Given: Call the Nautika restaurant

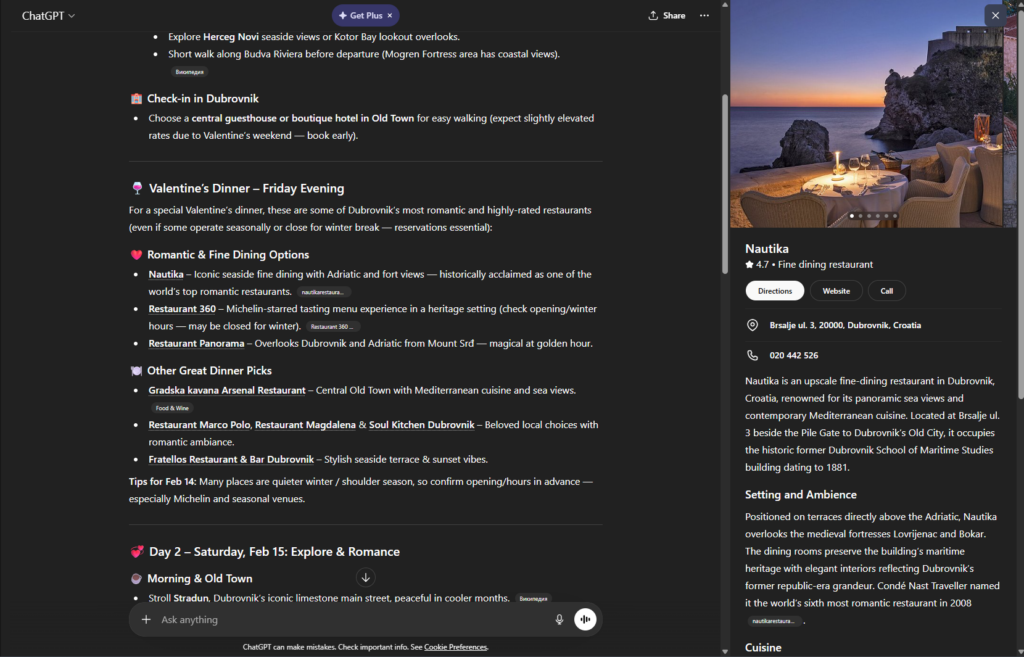Looking at the screenshot, I should tap(886, 290).
